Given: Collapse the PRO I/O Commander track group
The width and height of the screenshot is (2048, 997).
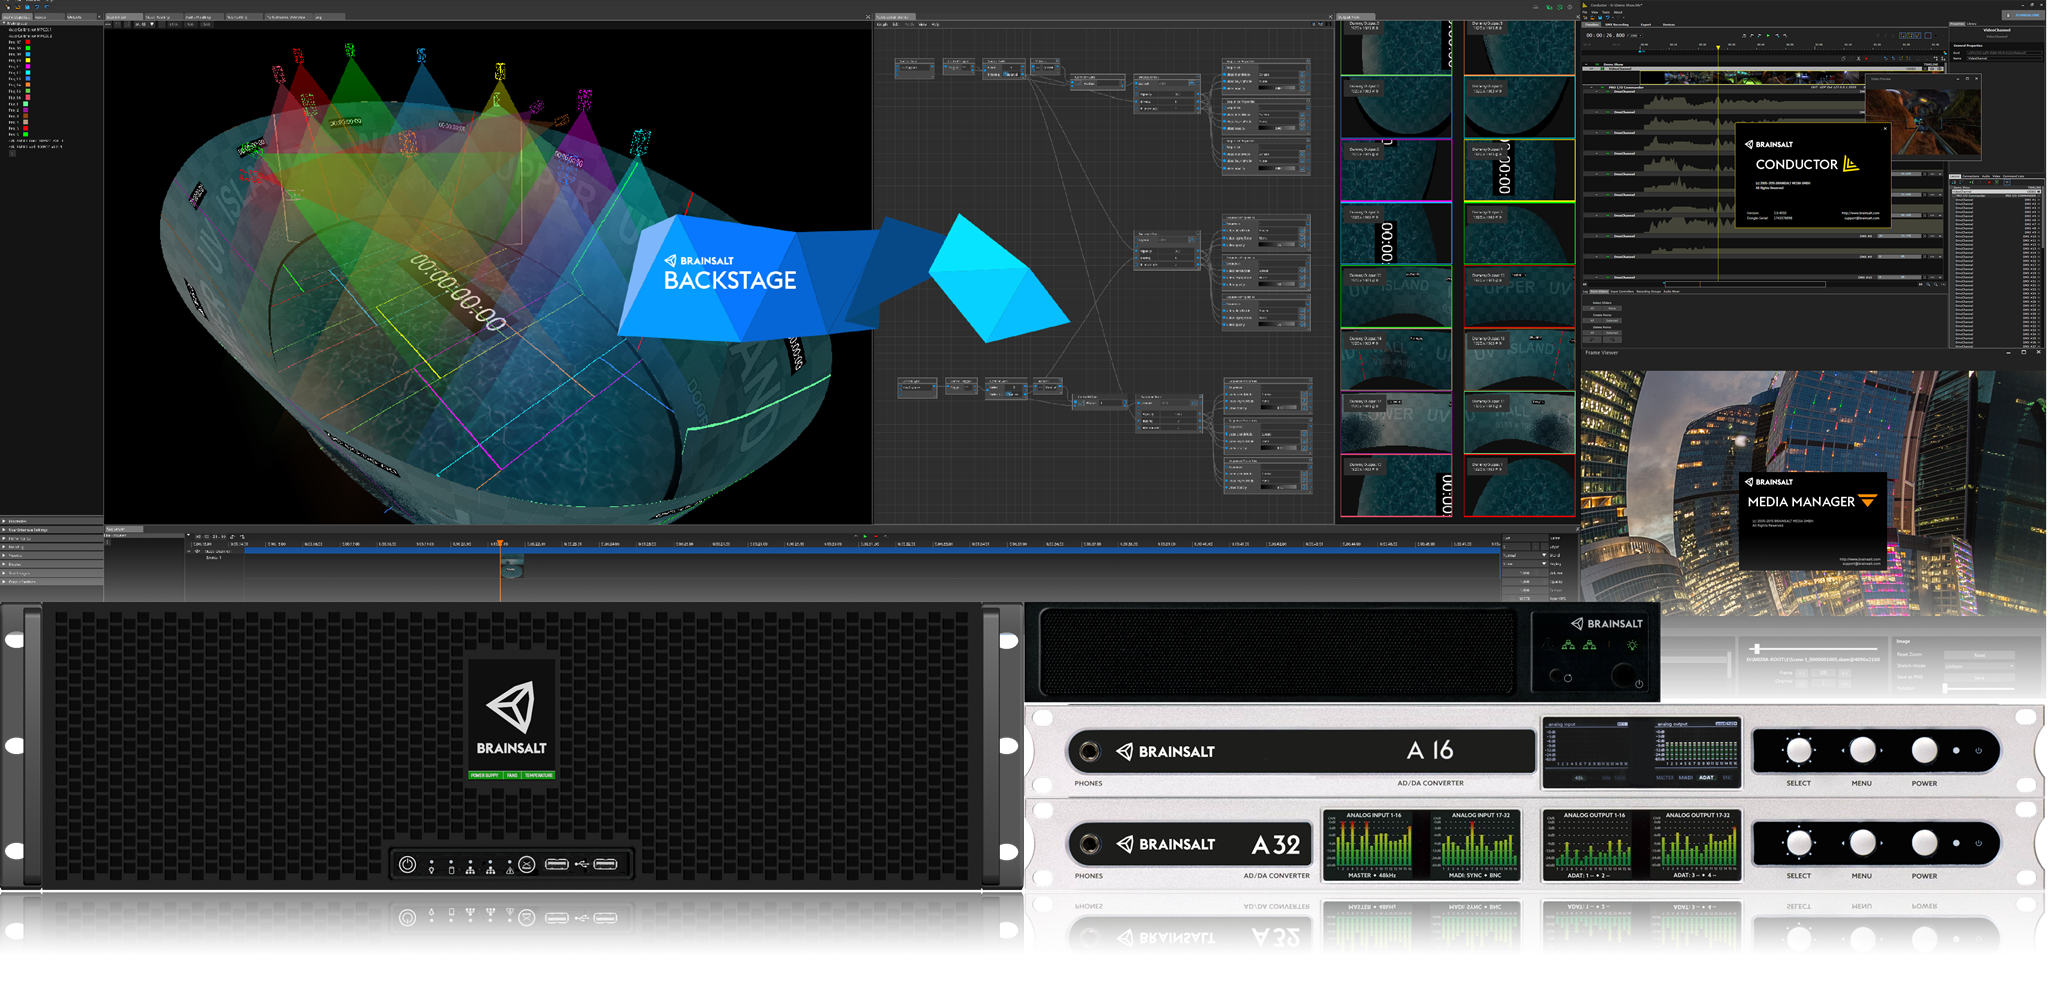Looking at the screenshot, I should coord(1591,87).
